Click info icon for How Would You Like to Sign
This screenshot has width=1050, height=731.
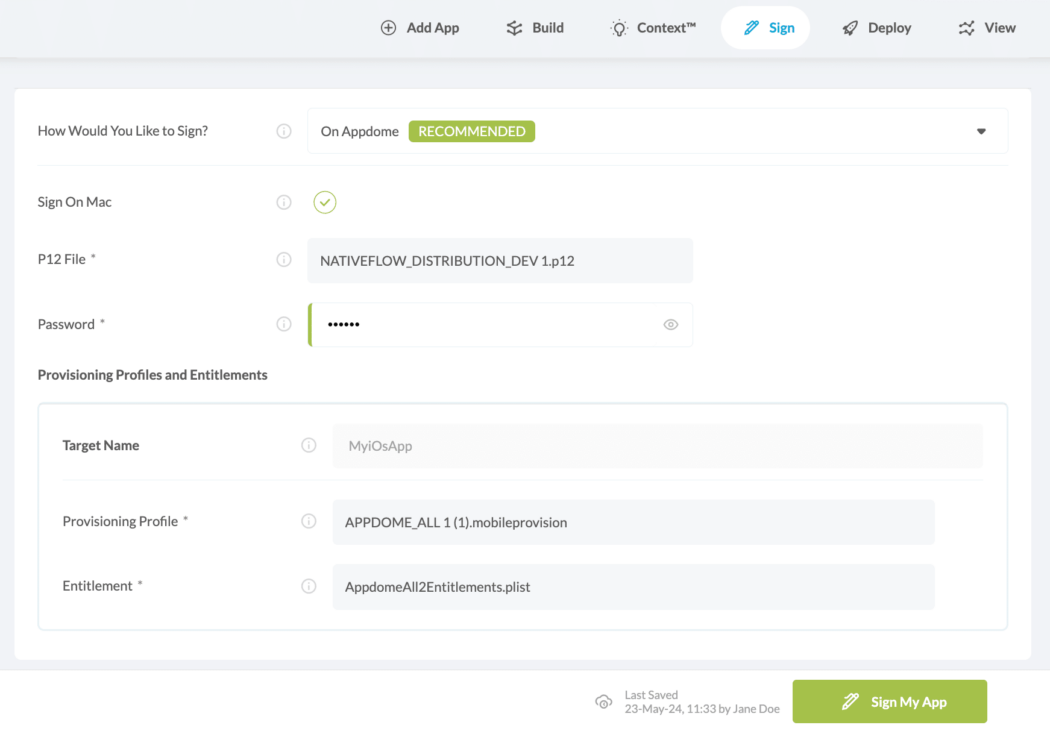click(284, 131)
